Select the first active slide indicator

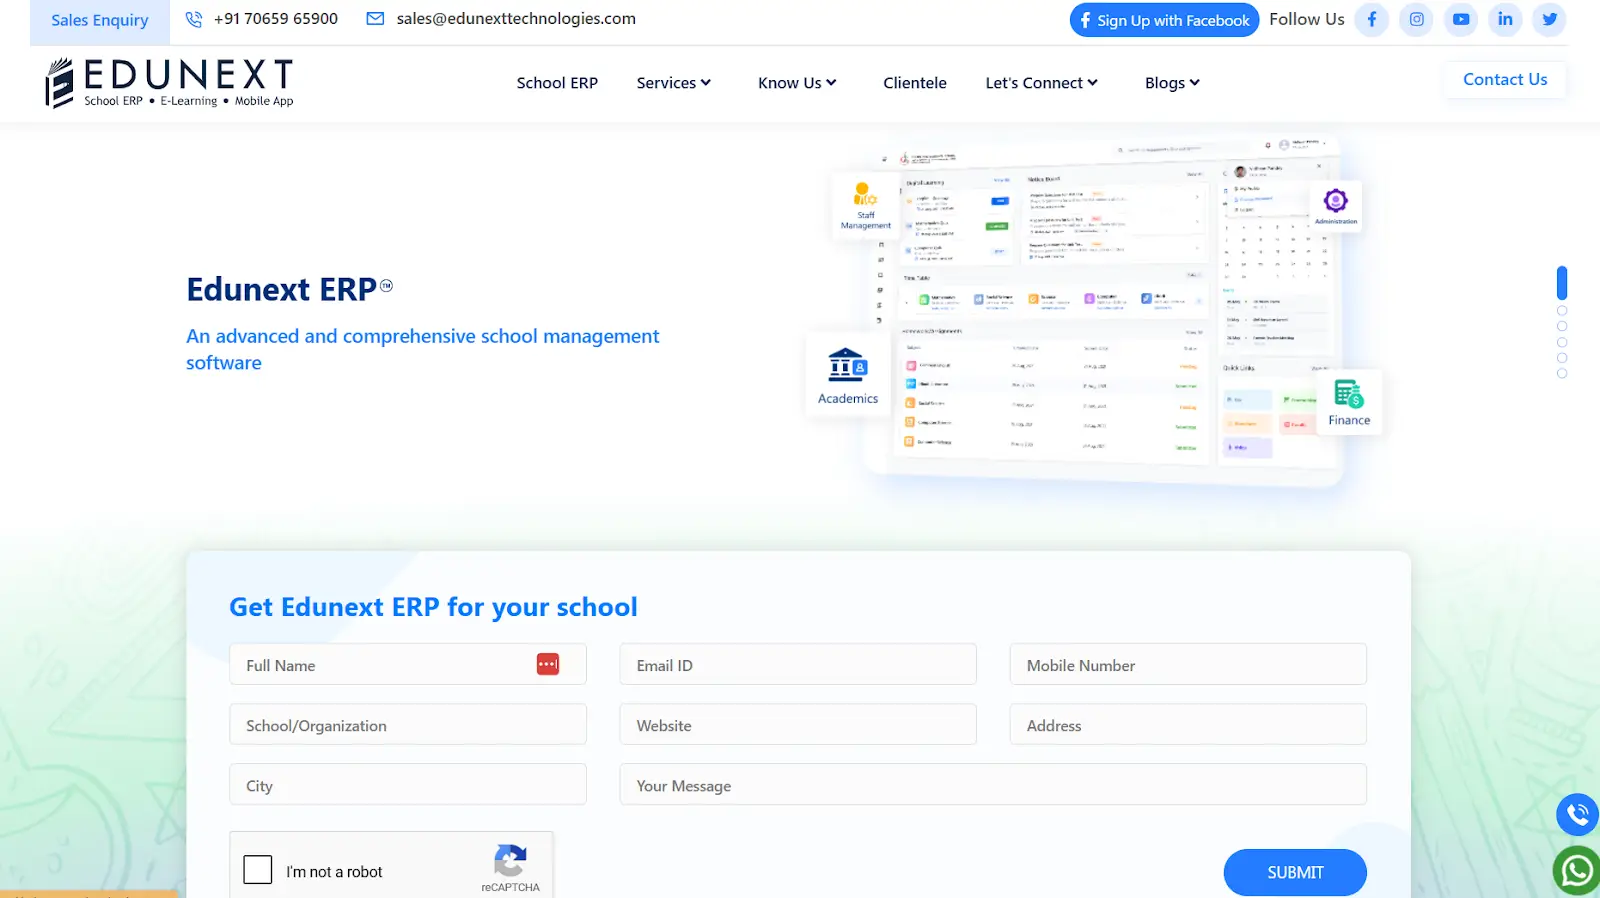click(x=1562, y=283)
